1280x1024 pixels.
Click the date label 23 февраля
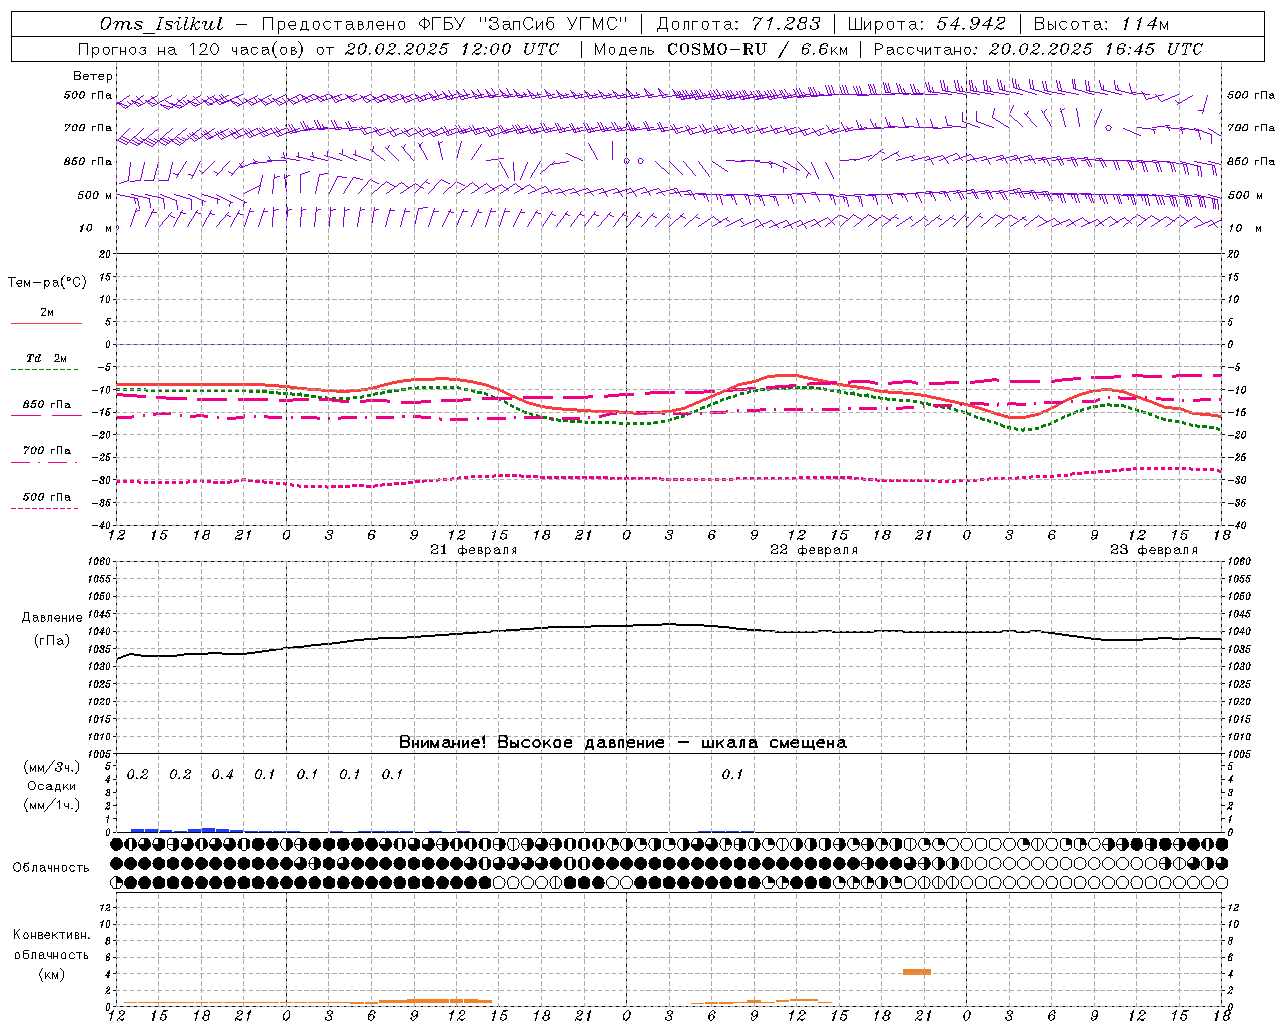pyautogui.click(x=1154, y=550)
